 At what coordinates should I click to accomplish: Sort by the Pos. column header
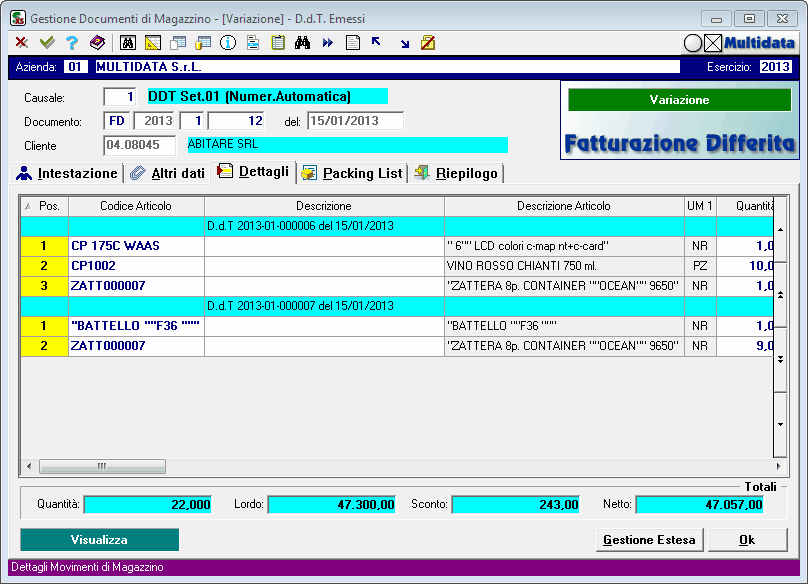click(45, 206)
